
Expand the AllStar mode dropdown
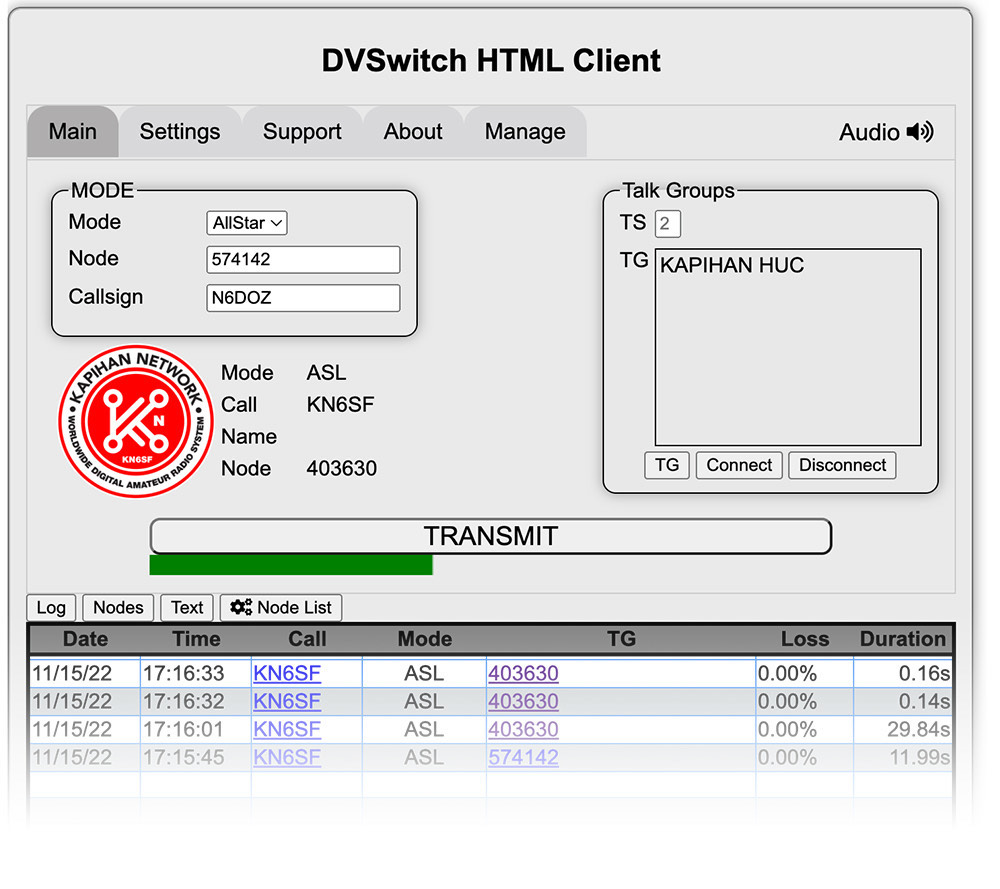tap(247, 223)
